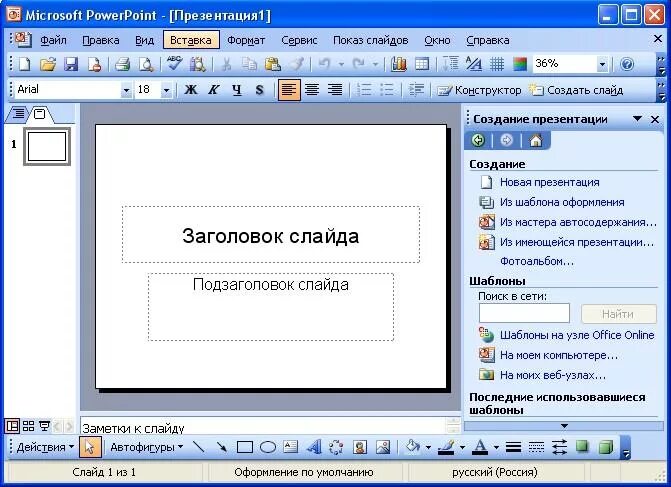Open print preview from the toolbar
Image resolution: width=671 pixels, height=487 pixels.
click(146, 64)
